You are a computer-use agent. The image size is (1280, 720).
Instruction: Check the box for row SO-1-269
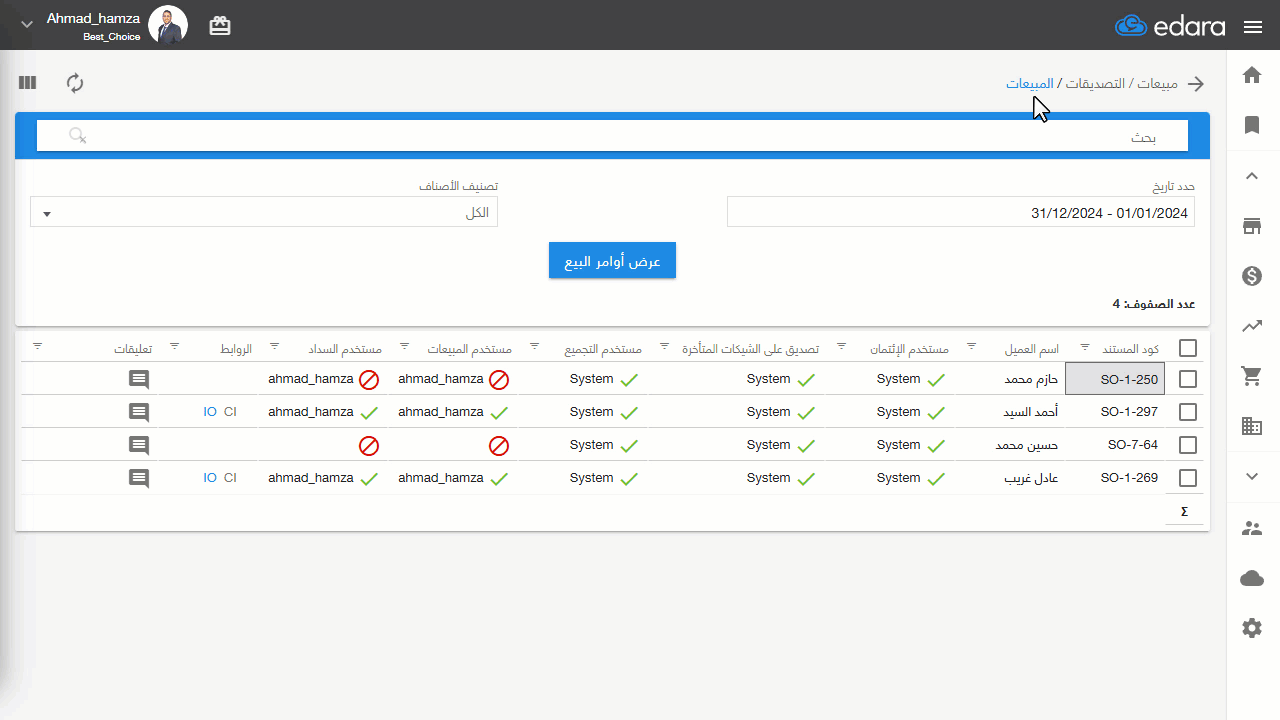click(x=1188, y=478)
